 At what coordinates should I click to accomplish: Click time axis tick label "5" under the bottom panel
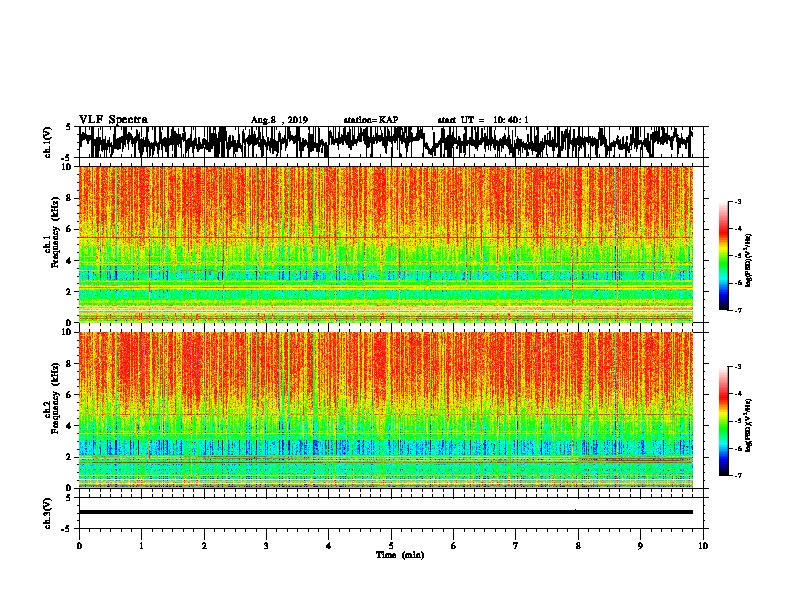click(x=391, y=546)
